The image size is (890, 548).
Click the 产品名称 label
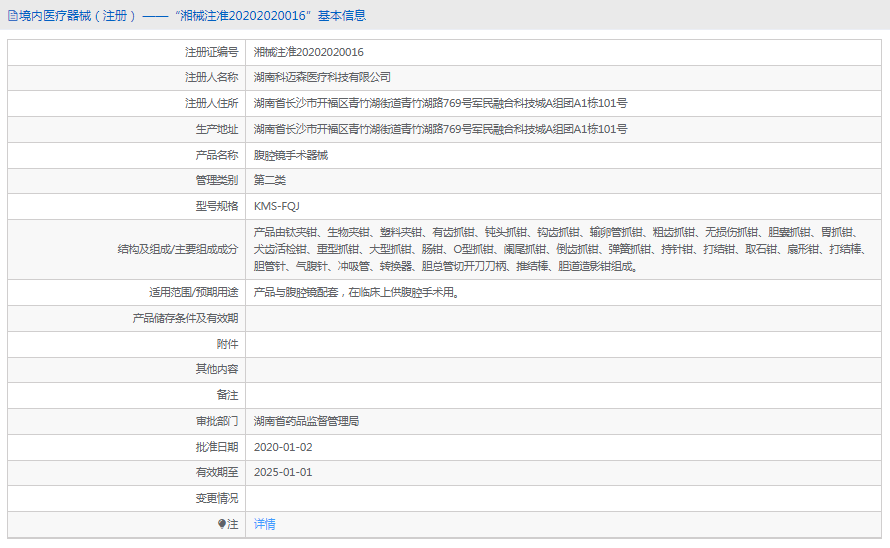pyautogui.click(x=217, y=156)
